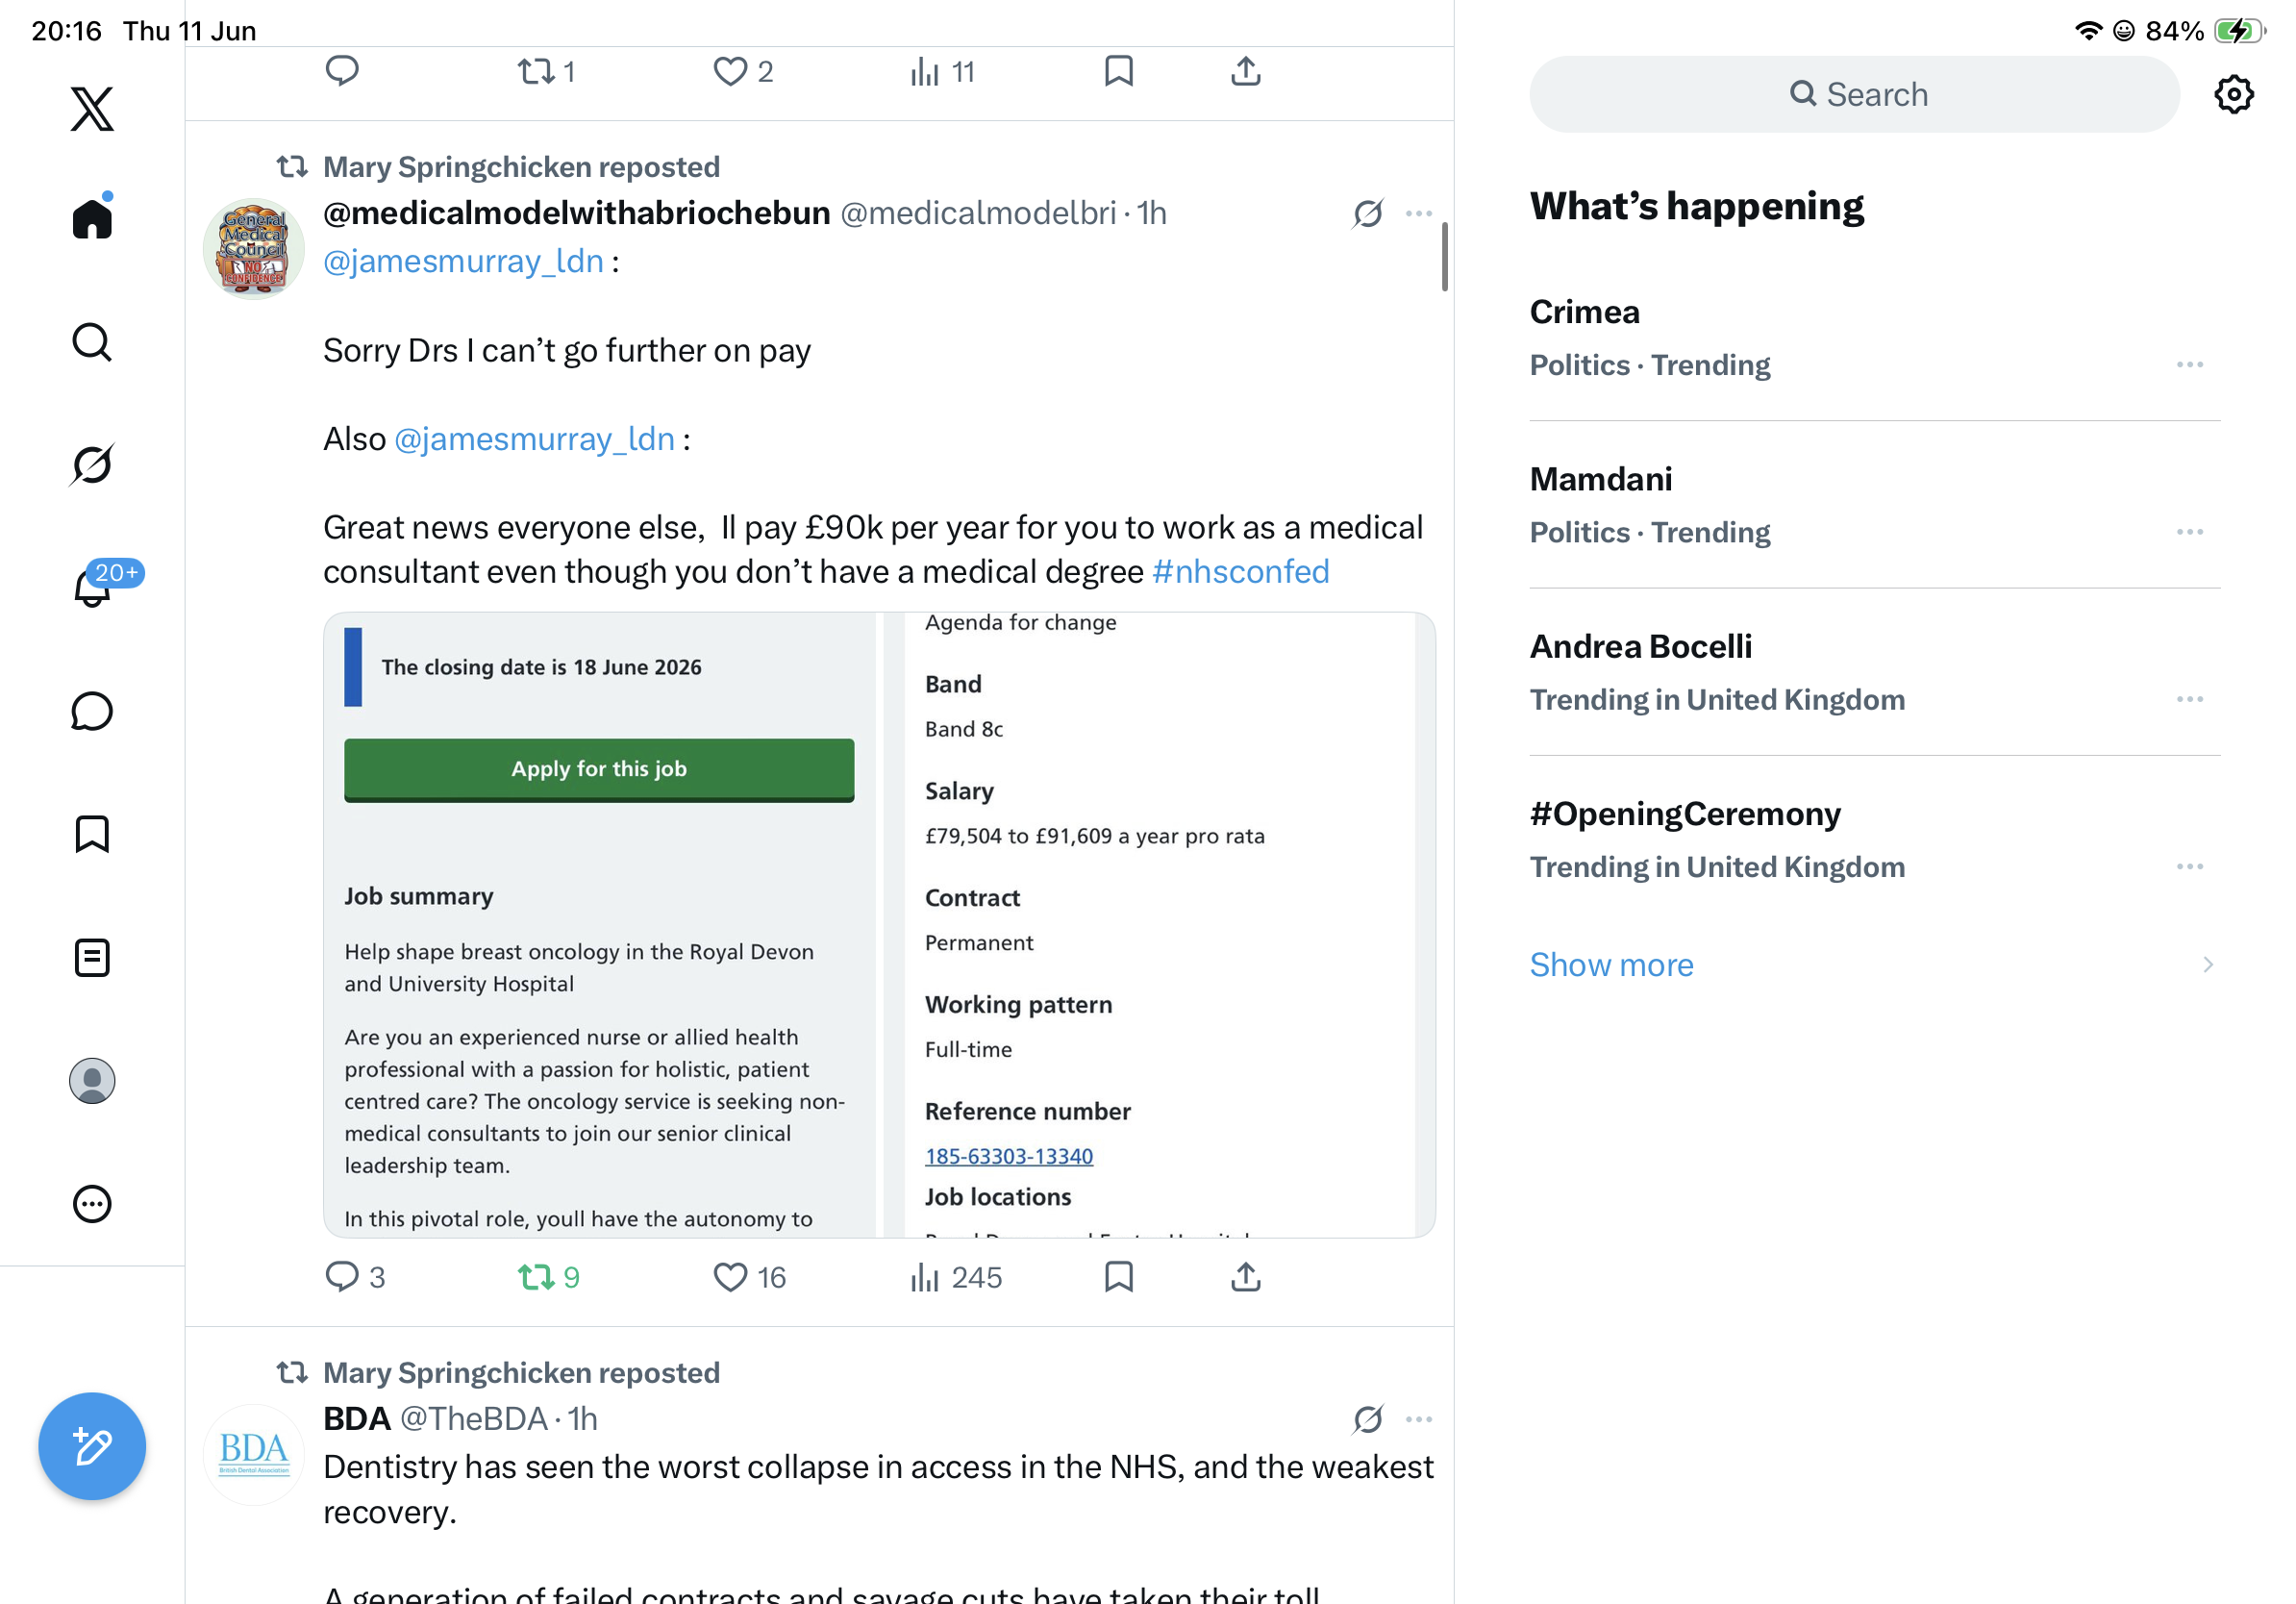Screen dimensions: 2296x1604
Task: Click the Search input field
Action: (1854, 95)
